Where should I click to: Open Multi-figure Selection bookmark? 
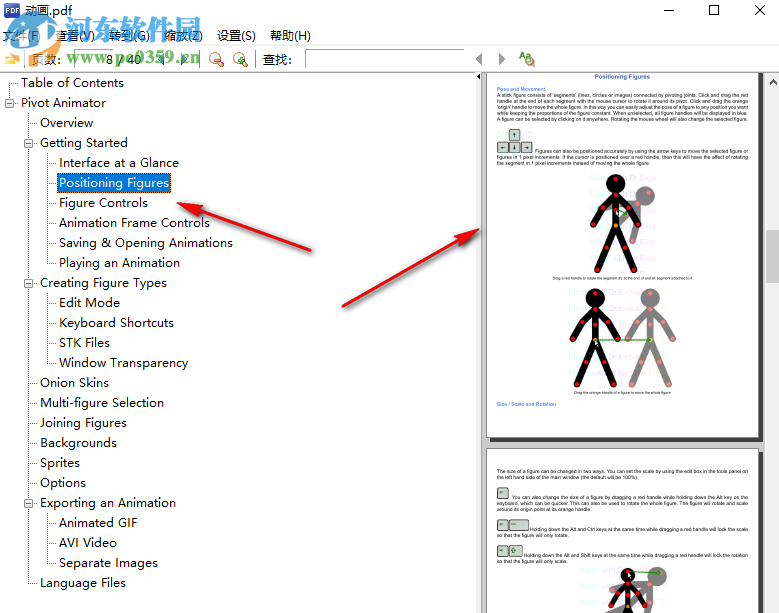(102, 403)
